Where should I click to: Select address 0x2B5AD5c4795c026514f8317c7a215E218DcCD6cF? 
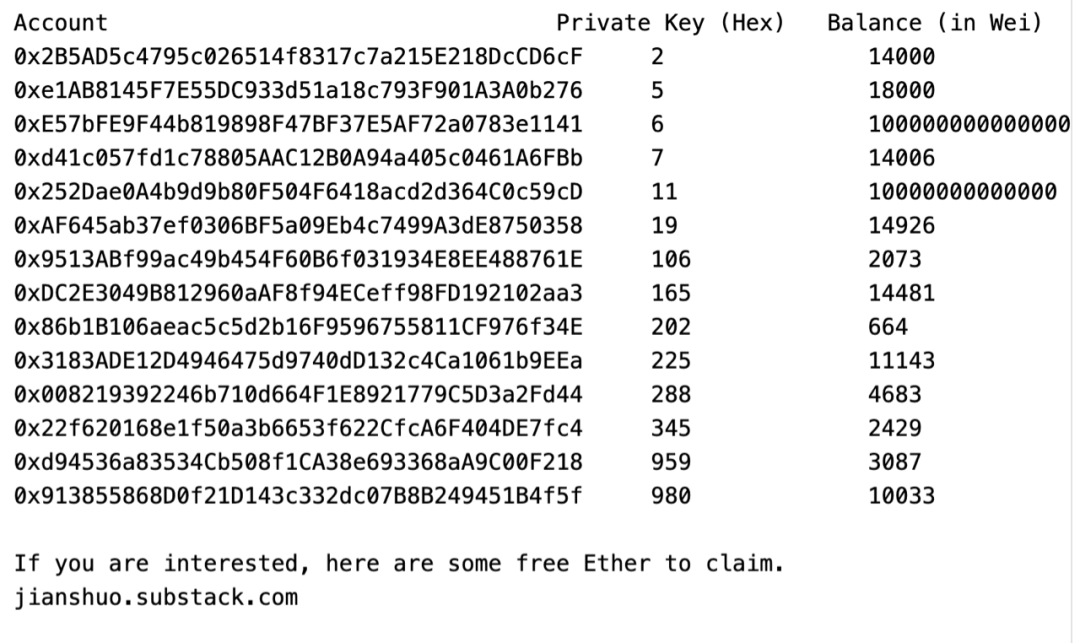(x=298, y=56)
